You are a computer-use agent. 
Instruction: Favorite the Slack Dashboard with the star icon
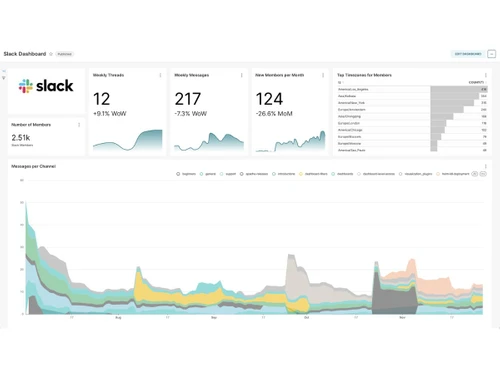click(51, 54)
